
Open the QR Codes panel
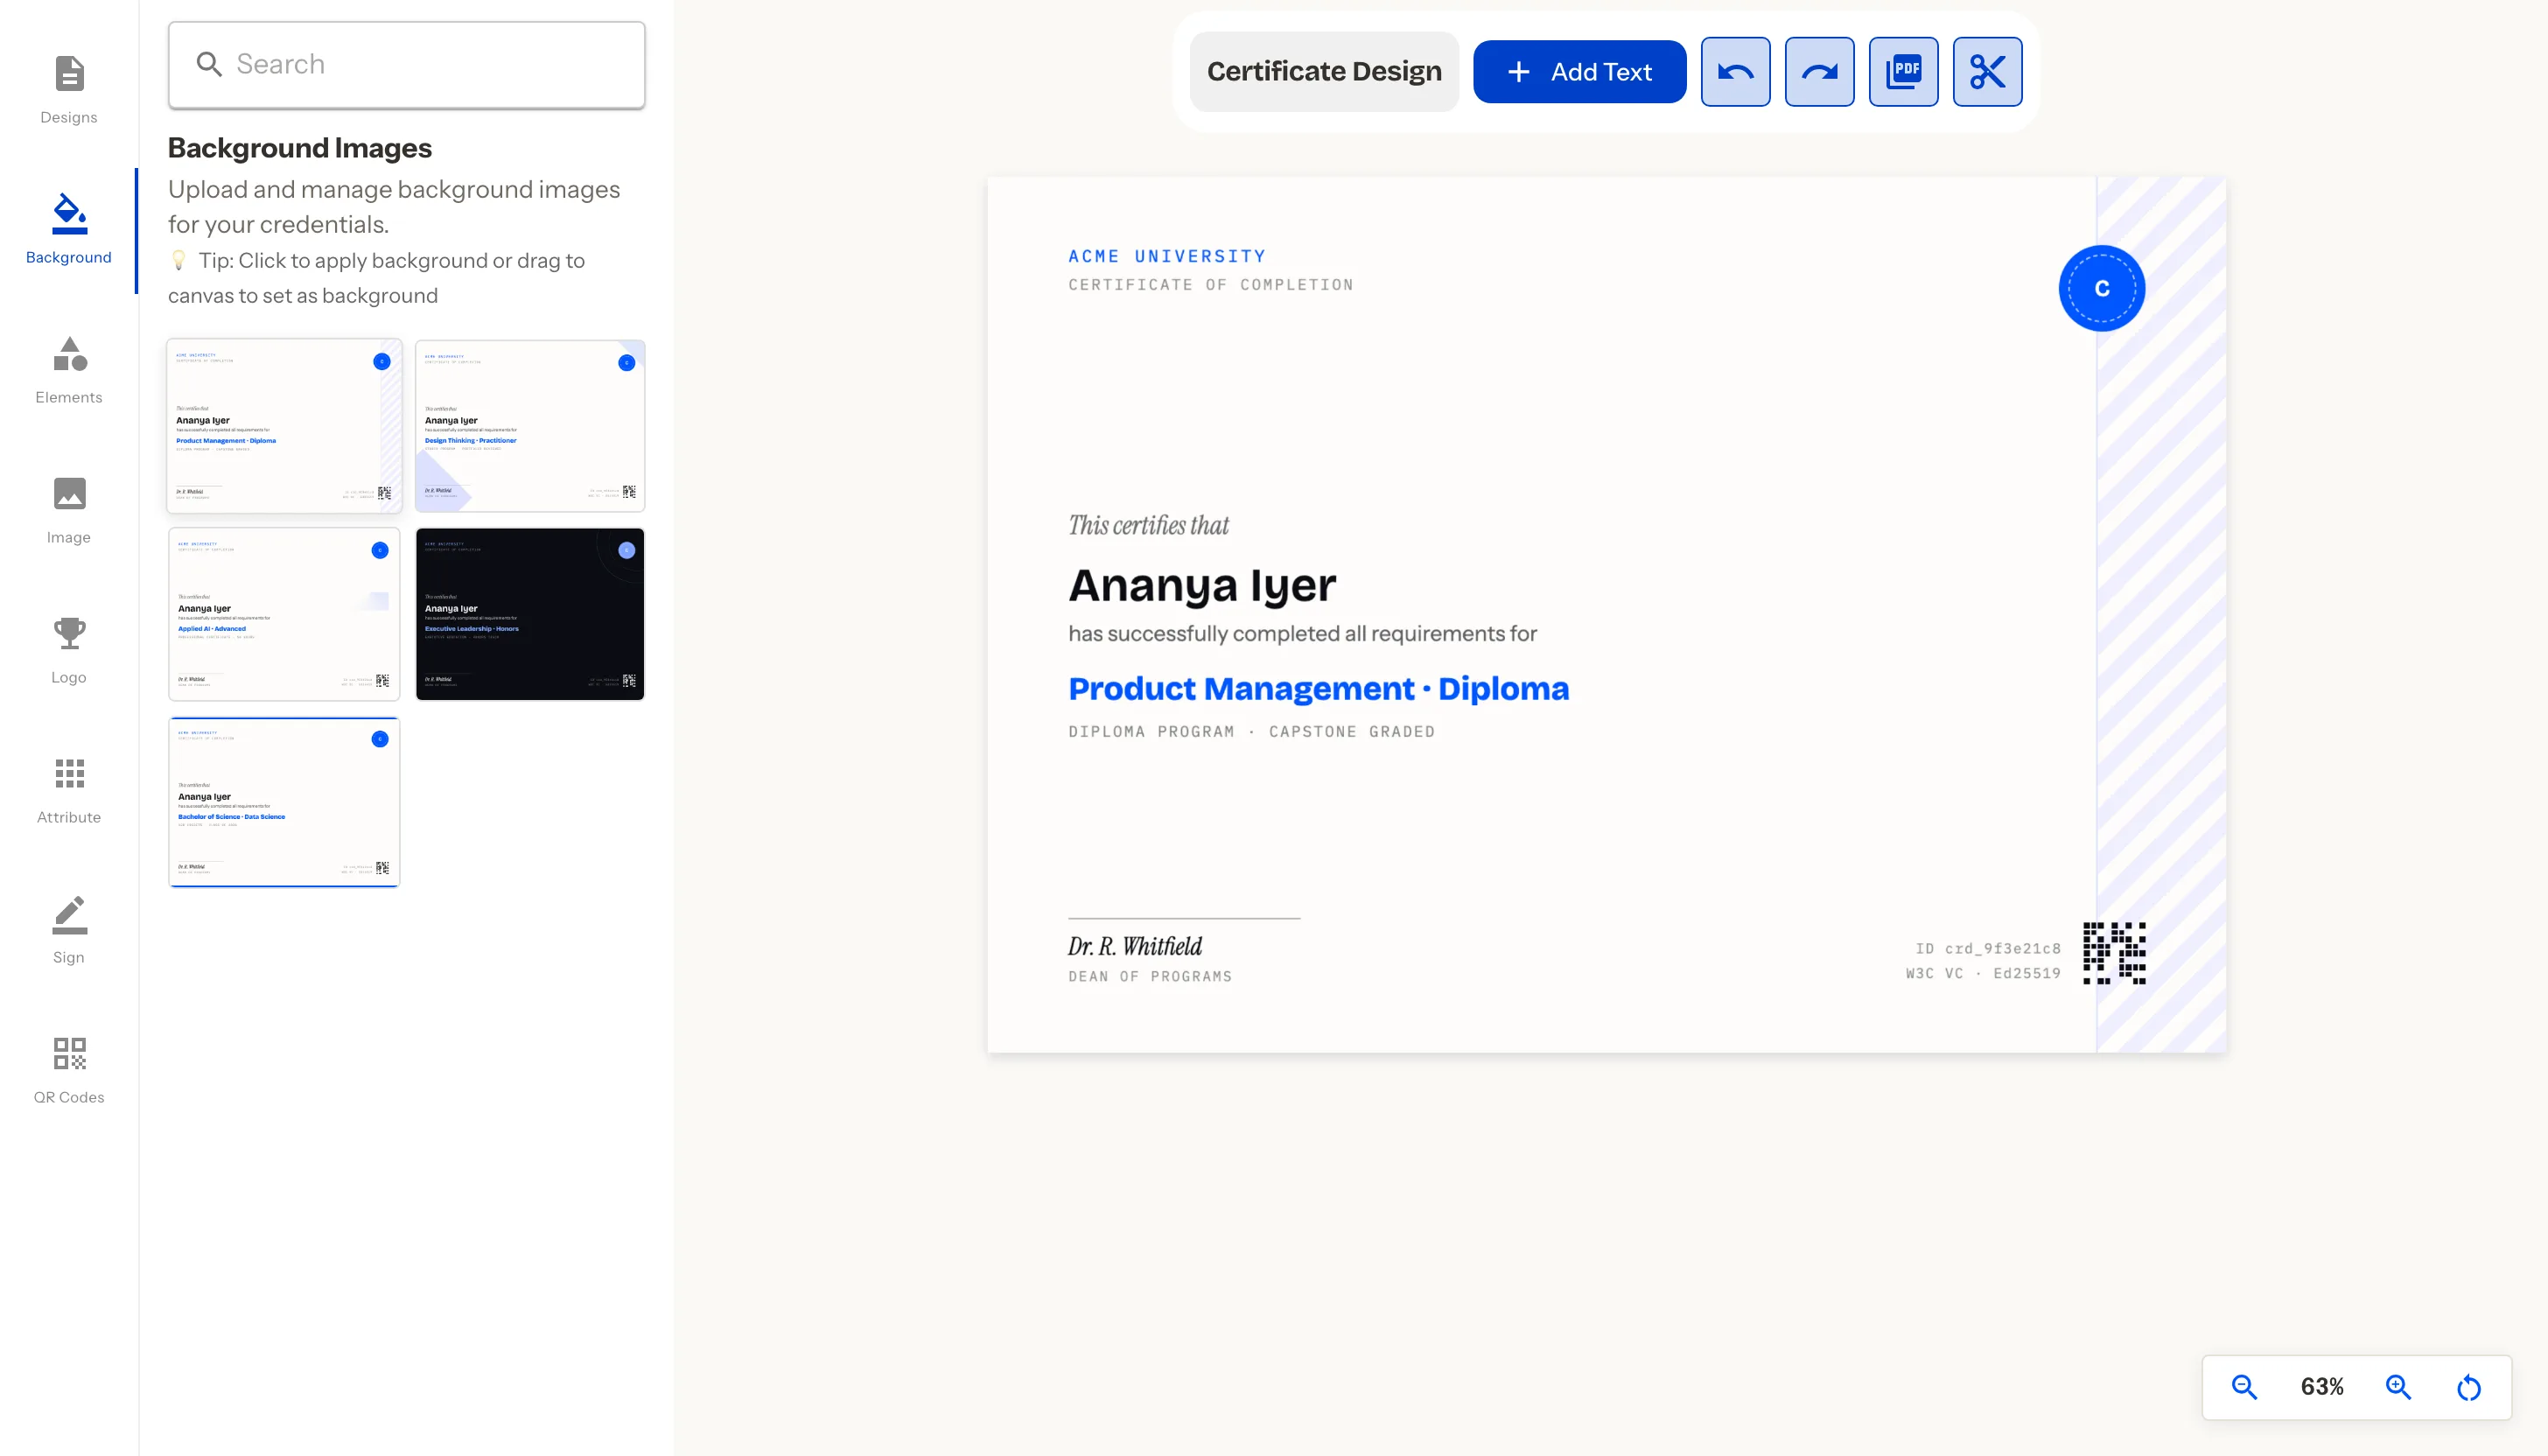pos(69,1070)
